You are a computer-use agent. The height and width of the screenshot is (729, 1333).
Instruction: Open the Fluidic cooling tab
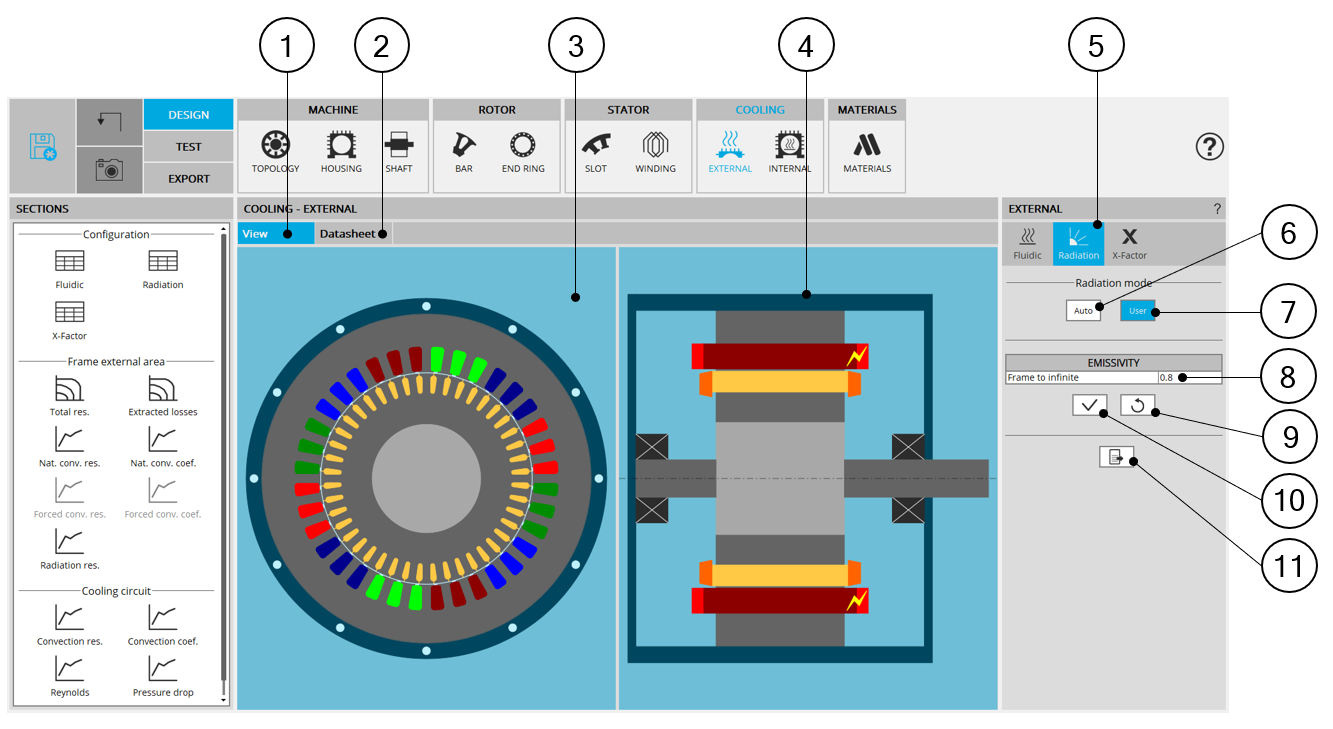point(1027,243)
